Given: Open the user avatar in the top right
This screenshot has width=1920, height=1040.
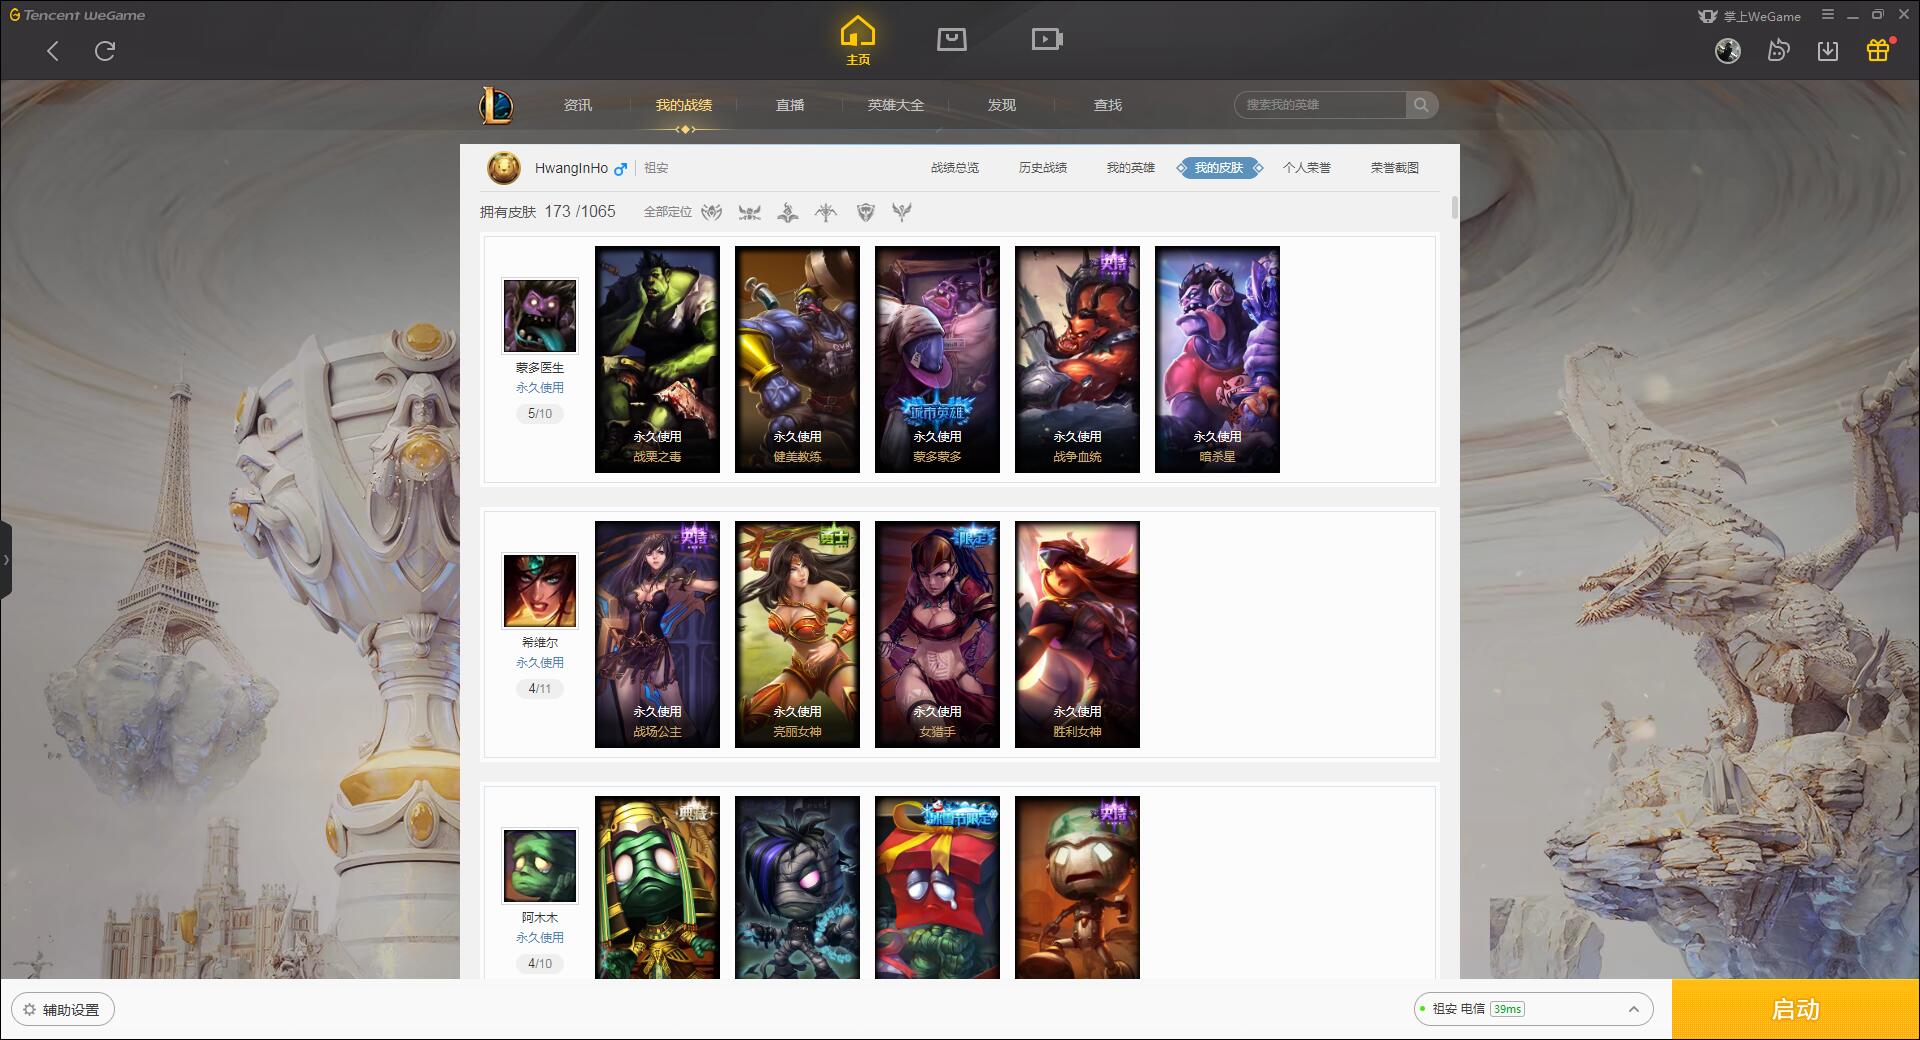Looking at the screenshot, I should (x=1728, y=51).
